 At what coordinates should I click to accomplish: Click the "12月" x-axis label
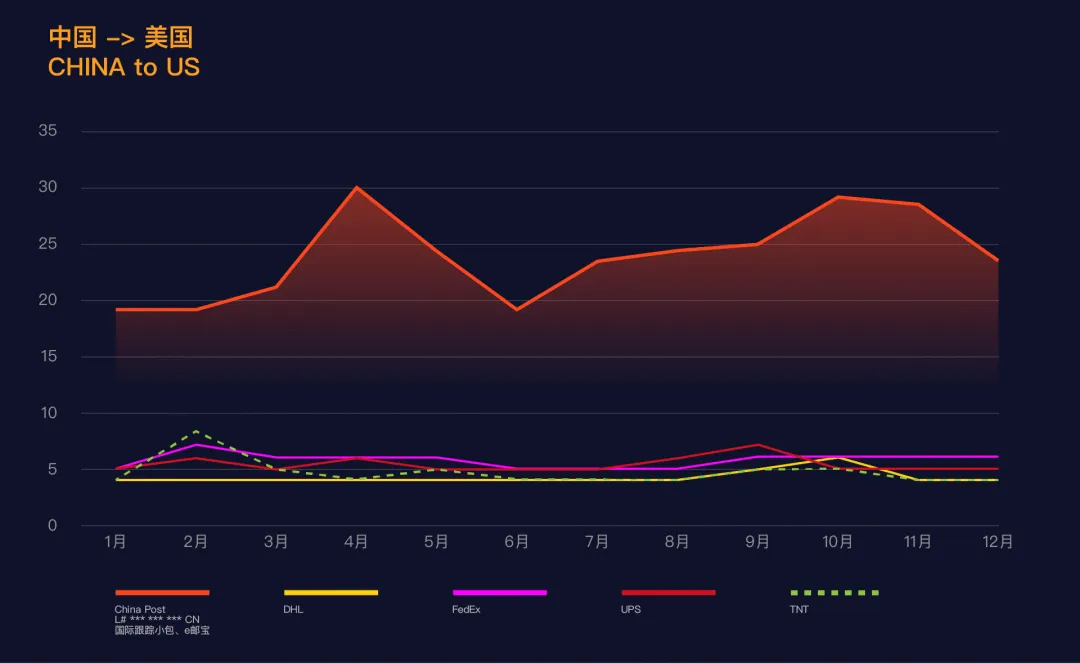998,542
